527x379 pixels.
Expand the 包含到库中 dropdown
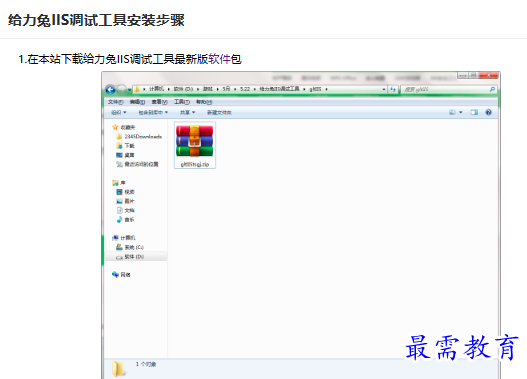point(153,112)
